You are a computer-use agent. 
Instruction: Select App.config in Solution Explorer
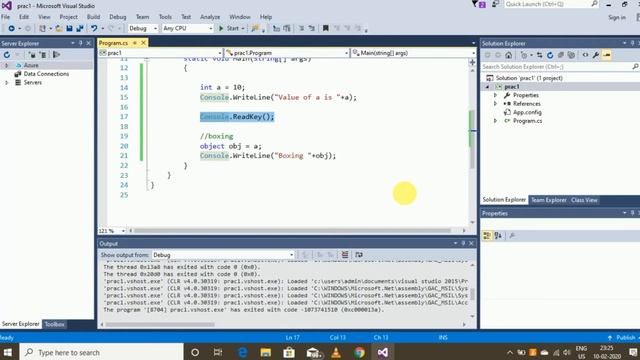pyautogui.click(x=527, y=112)
